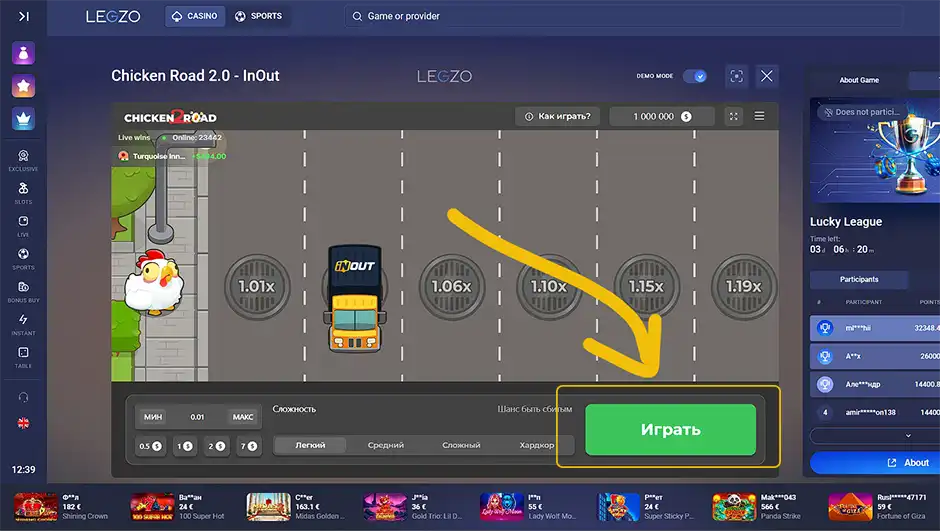Select Сложный difficulty
Image resolution: width=940 pixels, height=531 pixels.
461,445
